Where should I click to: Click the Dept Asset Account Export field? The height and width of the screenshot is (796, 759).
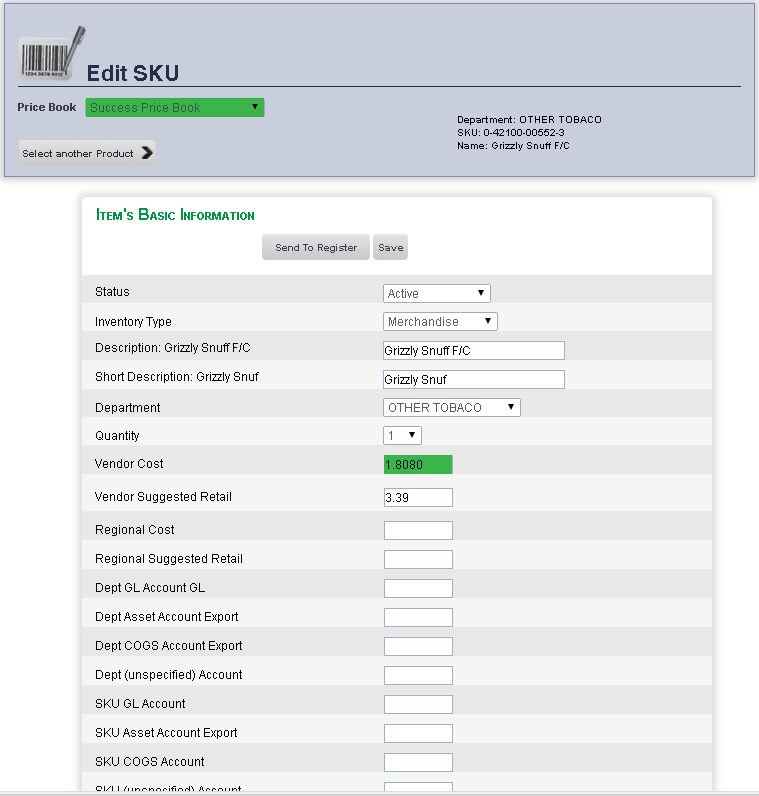(x=418, y=617)
